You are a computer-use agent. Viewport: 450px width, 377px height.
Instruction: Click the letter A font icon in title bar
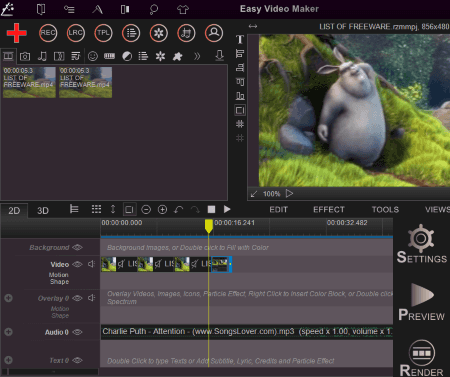tap(97, 9)
